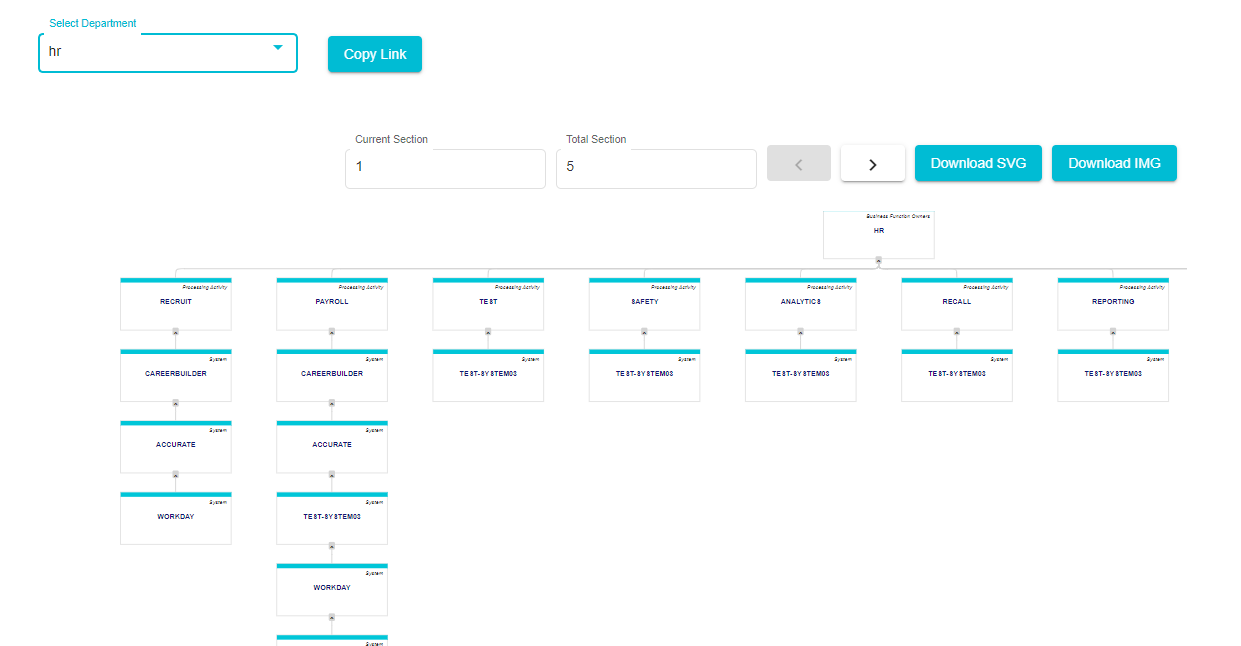Select the RECRUIT processing activity node

pos(176,304)
